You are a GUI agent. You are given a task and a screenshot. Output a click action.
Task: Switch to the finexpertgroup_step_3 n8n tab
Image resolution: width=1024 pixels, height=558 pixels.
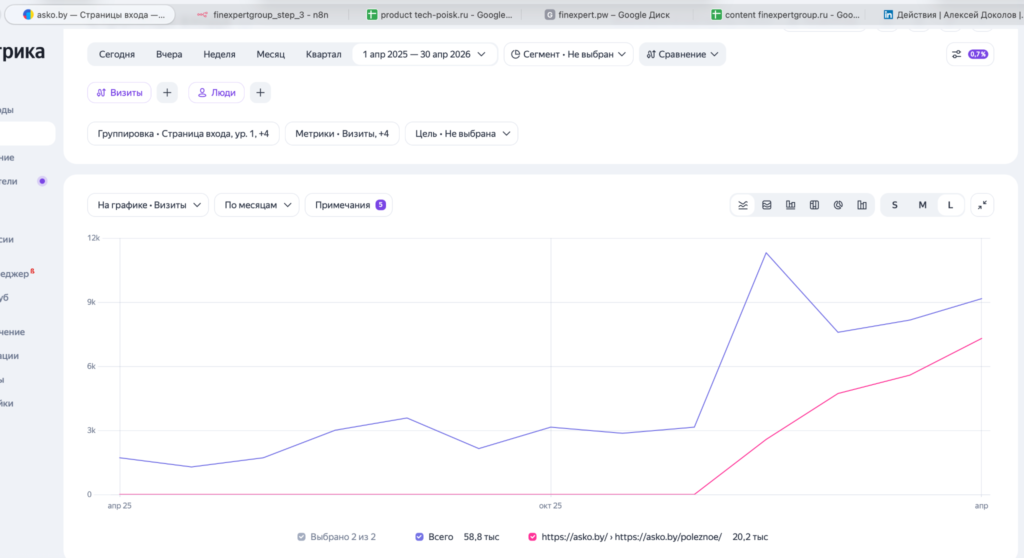264,14
